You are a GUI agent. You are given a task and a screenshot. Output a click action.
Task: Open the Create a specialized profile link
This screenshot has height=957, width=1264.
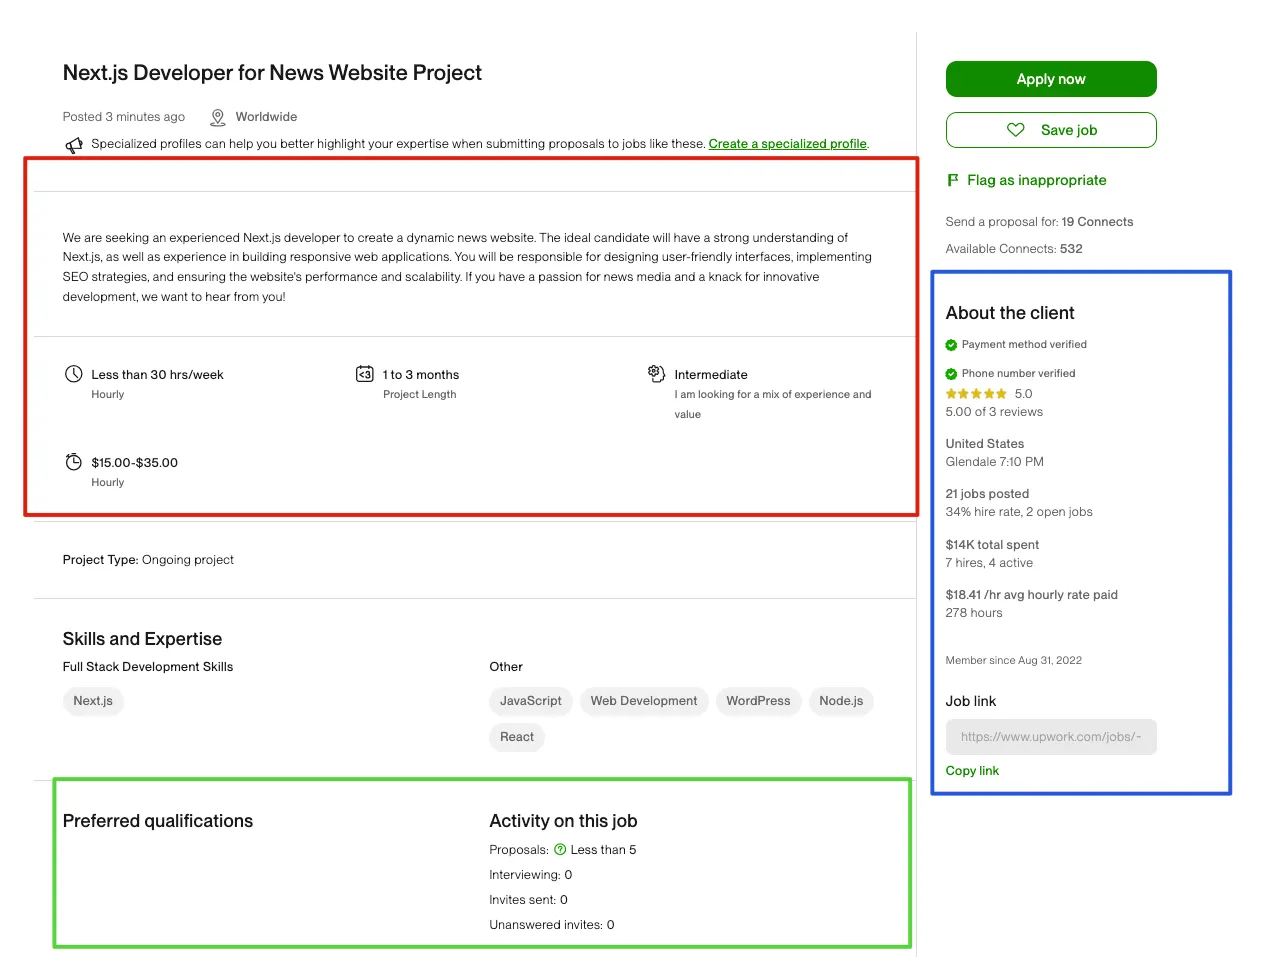point(787,143)
